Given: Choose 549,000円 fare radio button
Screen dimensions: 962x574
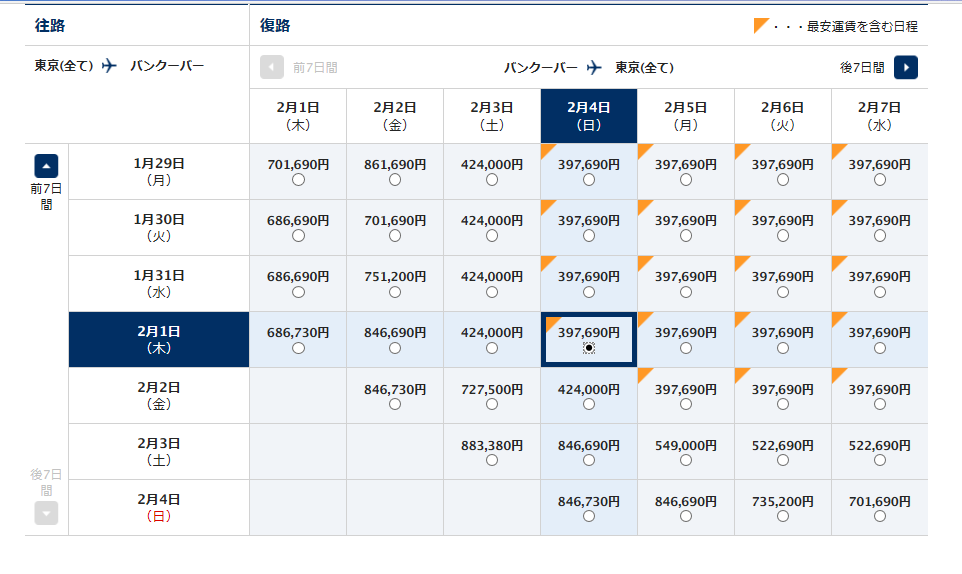Looking at the screenshot, I should [x=686, y=461].
